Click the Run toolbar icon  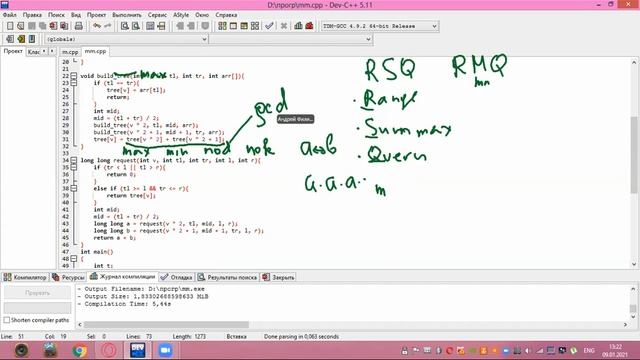[x=233, y=26]
